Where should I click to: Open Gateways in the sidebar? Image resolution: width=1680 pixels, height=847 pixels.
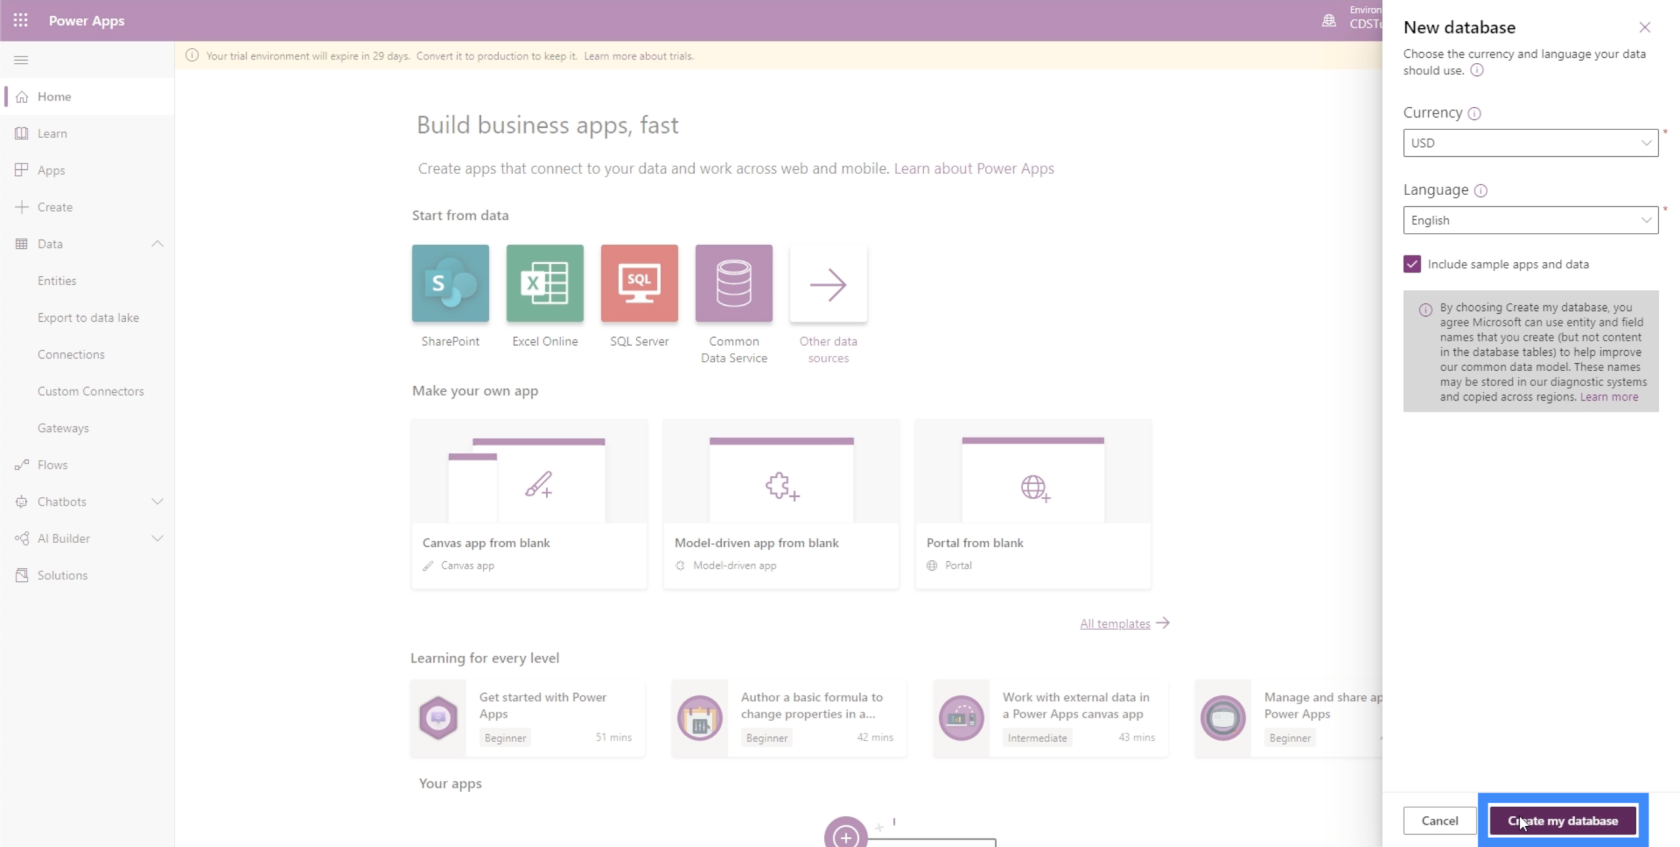click(x=63, y=428)
